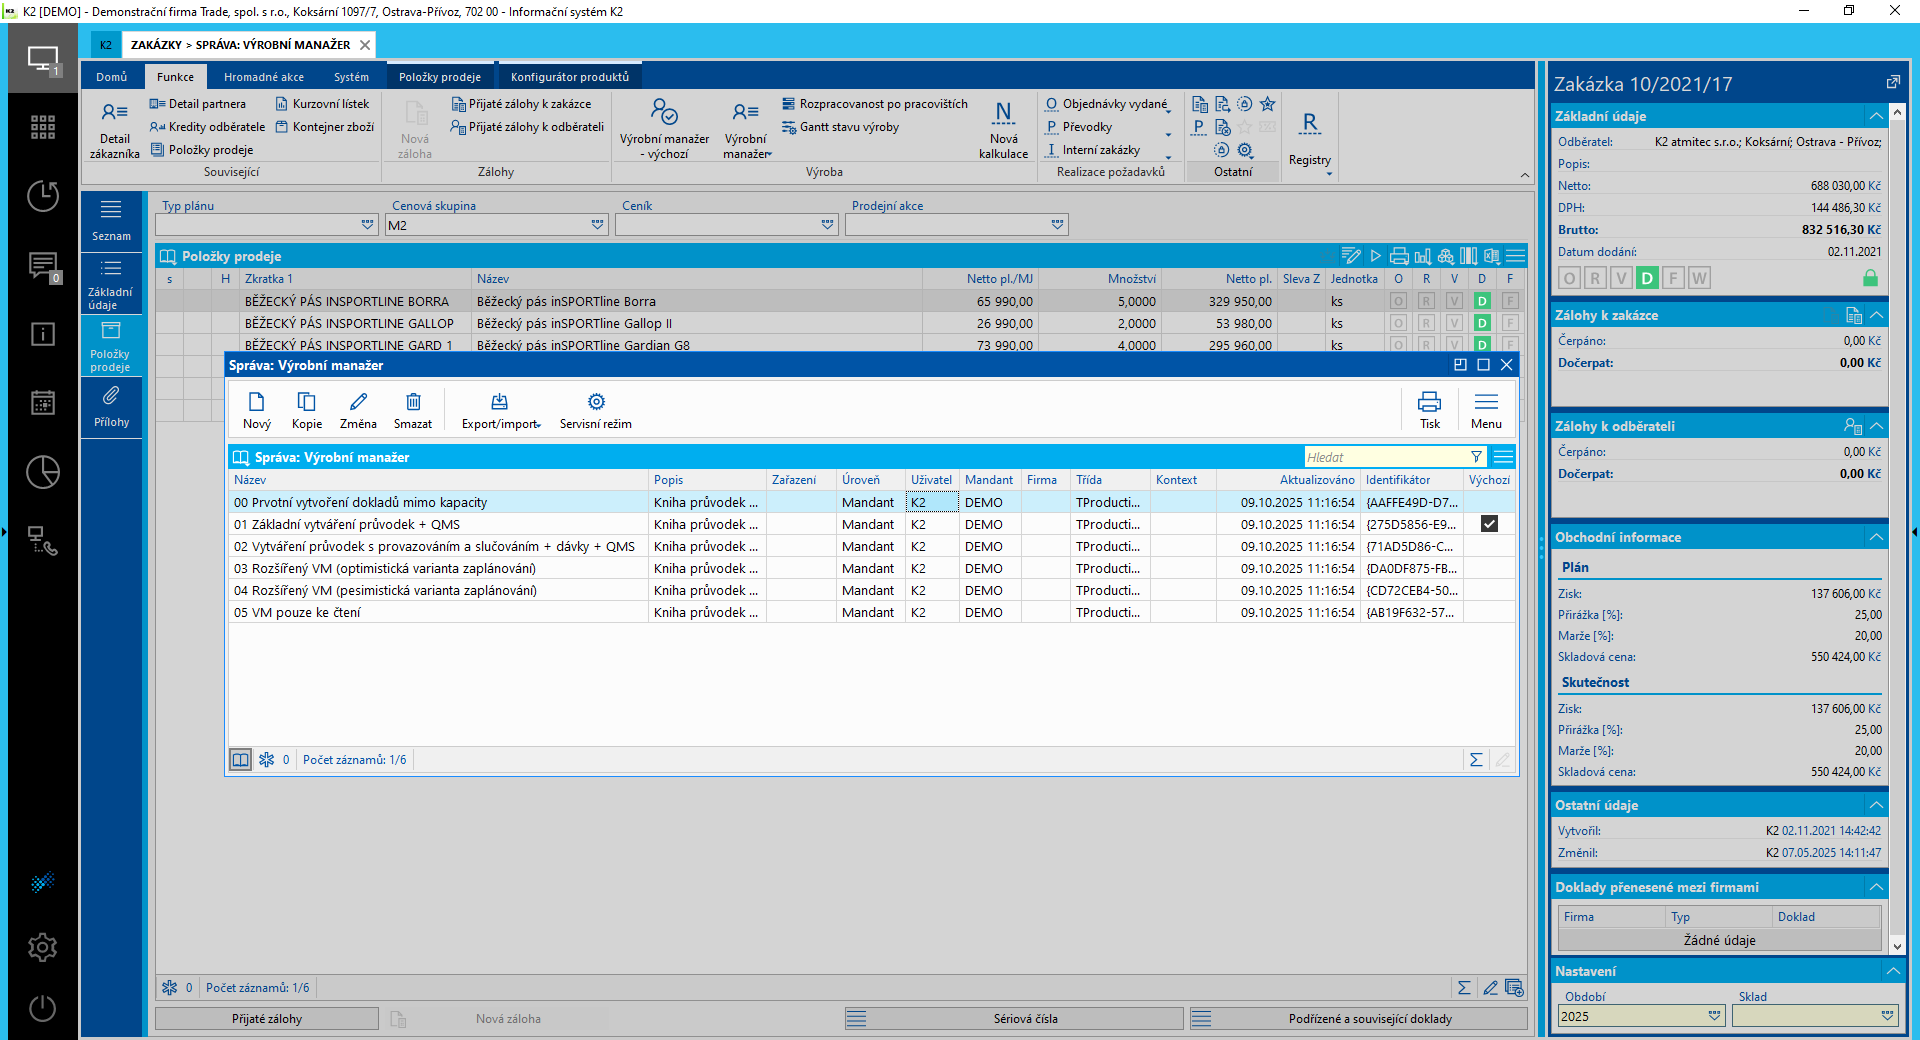The image size is (1920, 1040).
Task: Toggle D flag on Běžecký pás Borra row
Action: coord(1482,301)
